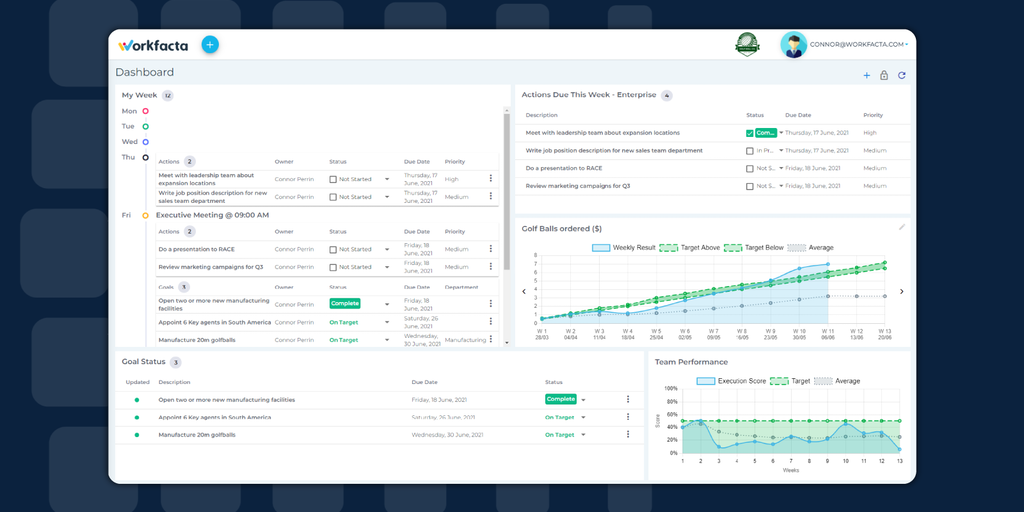
Task: Click the blue plus button beside Workfacta logo
Action: [210, 44]
